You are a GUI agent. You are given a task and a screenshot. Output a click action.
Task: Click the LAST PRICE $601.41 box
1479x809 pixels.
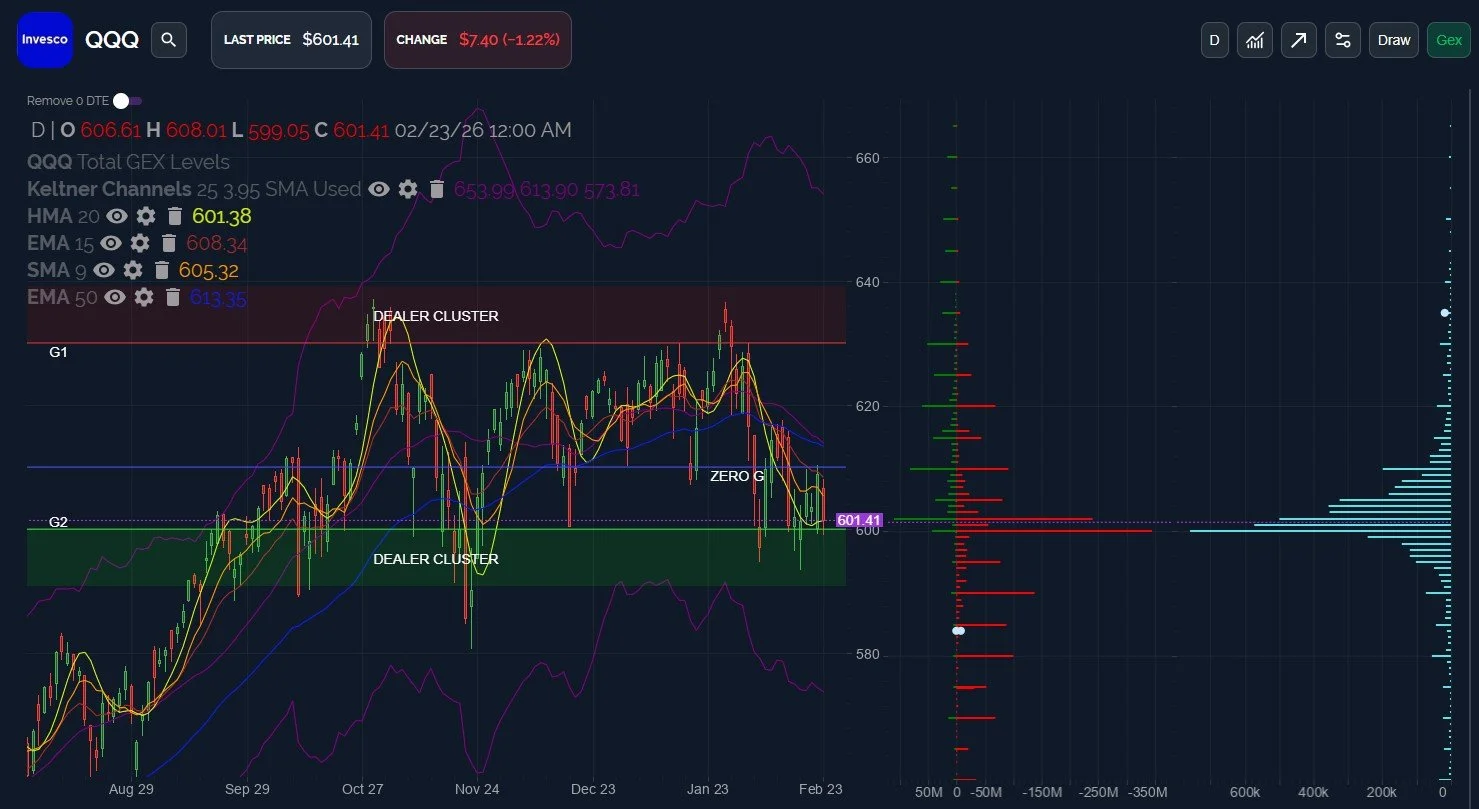click(x=291, y=40)
